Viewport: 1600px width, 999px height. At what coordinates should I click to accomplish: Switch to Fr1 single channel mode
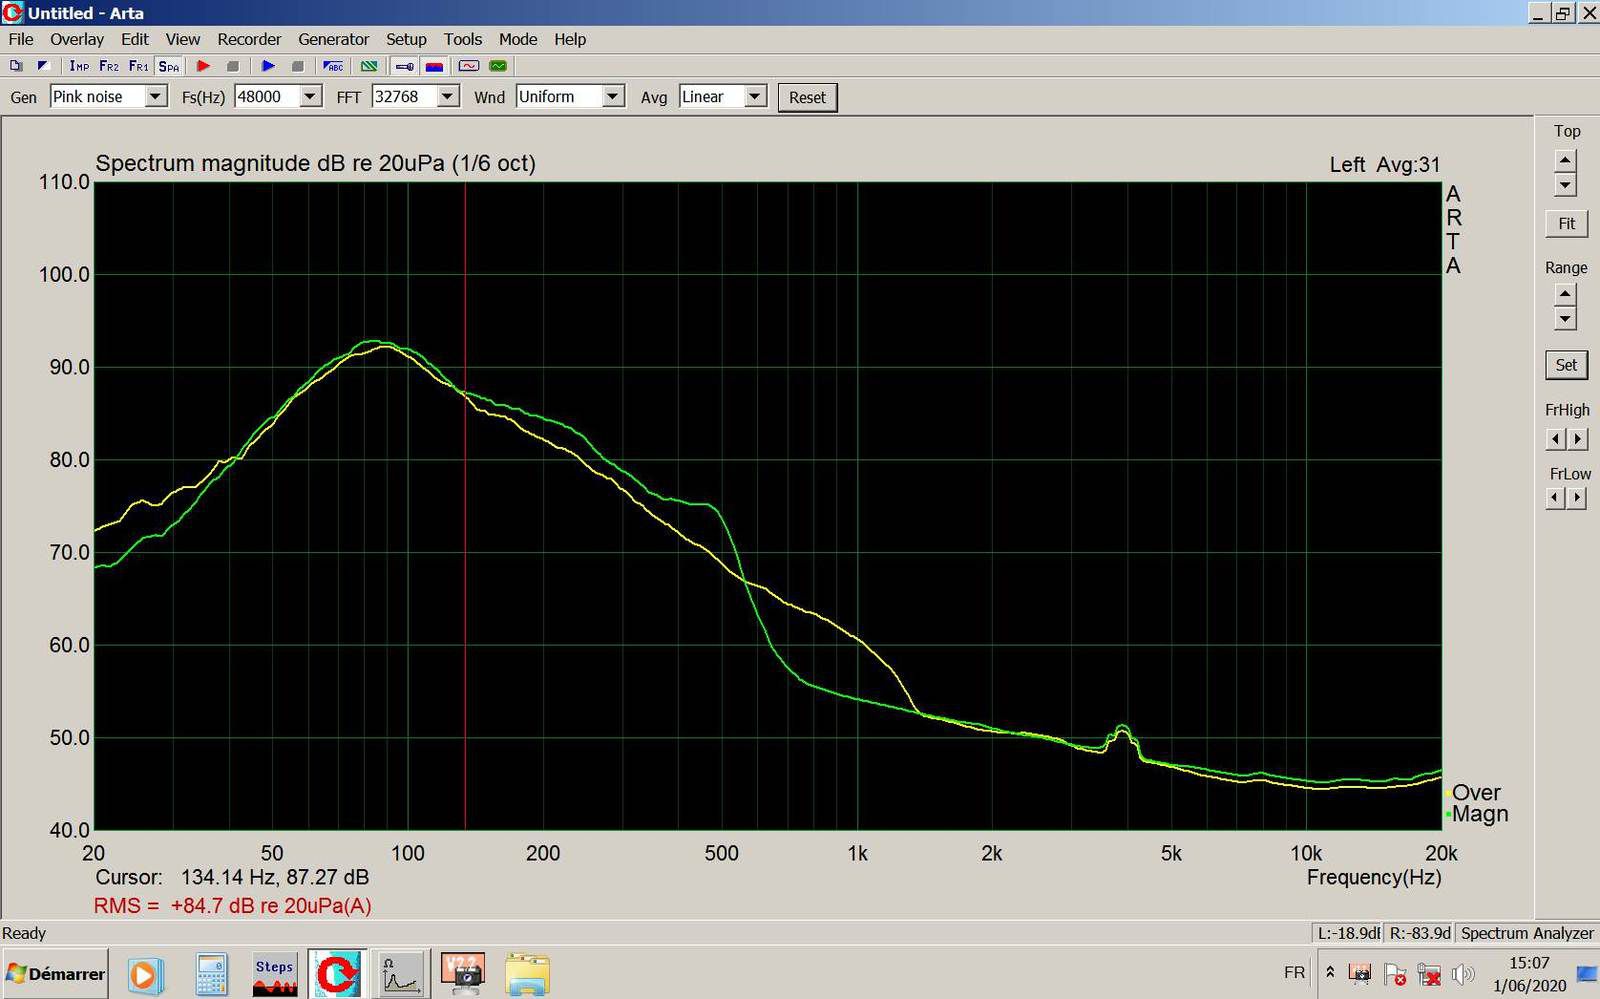pos(139,66)
